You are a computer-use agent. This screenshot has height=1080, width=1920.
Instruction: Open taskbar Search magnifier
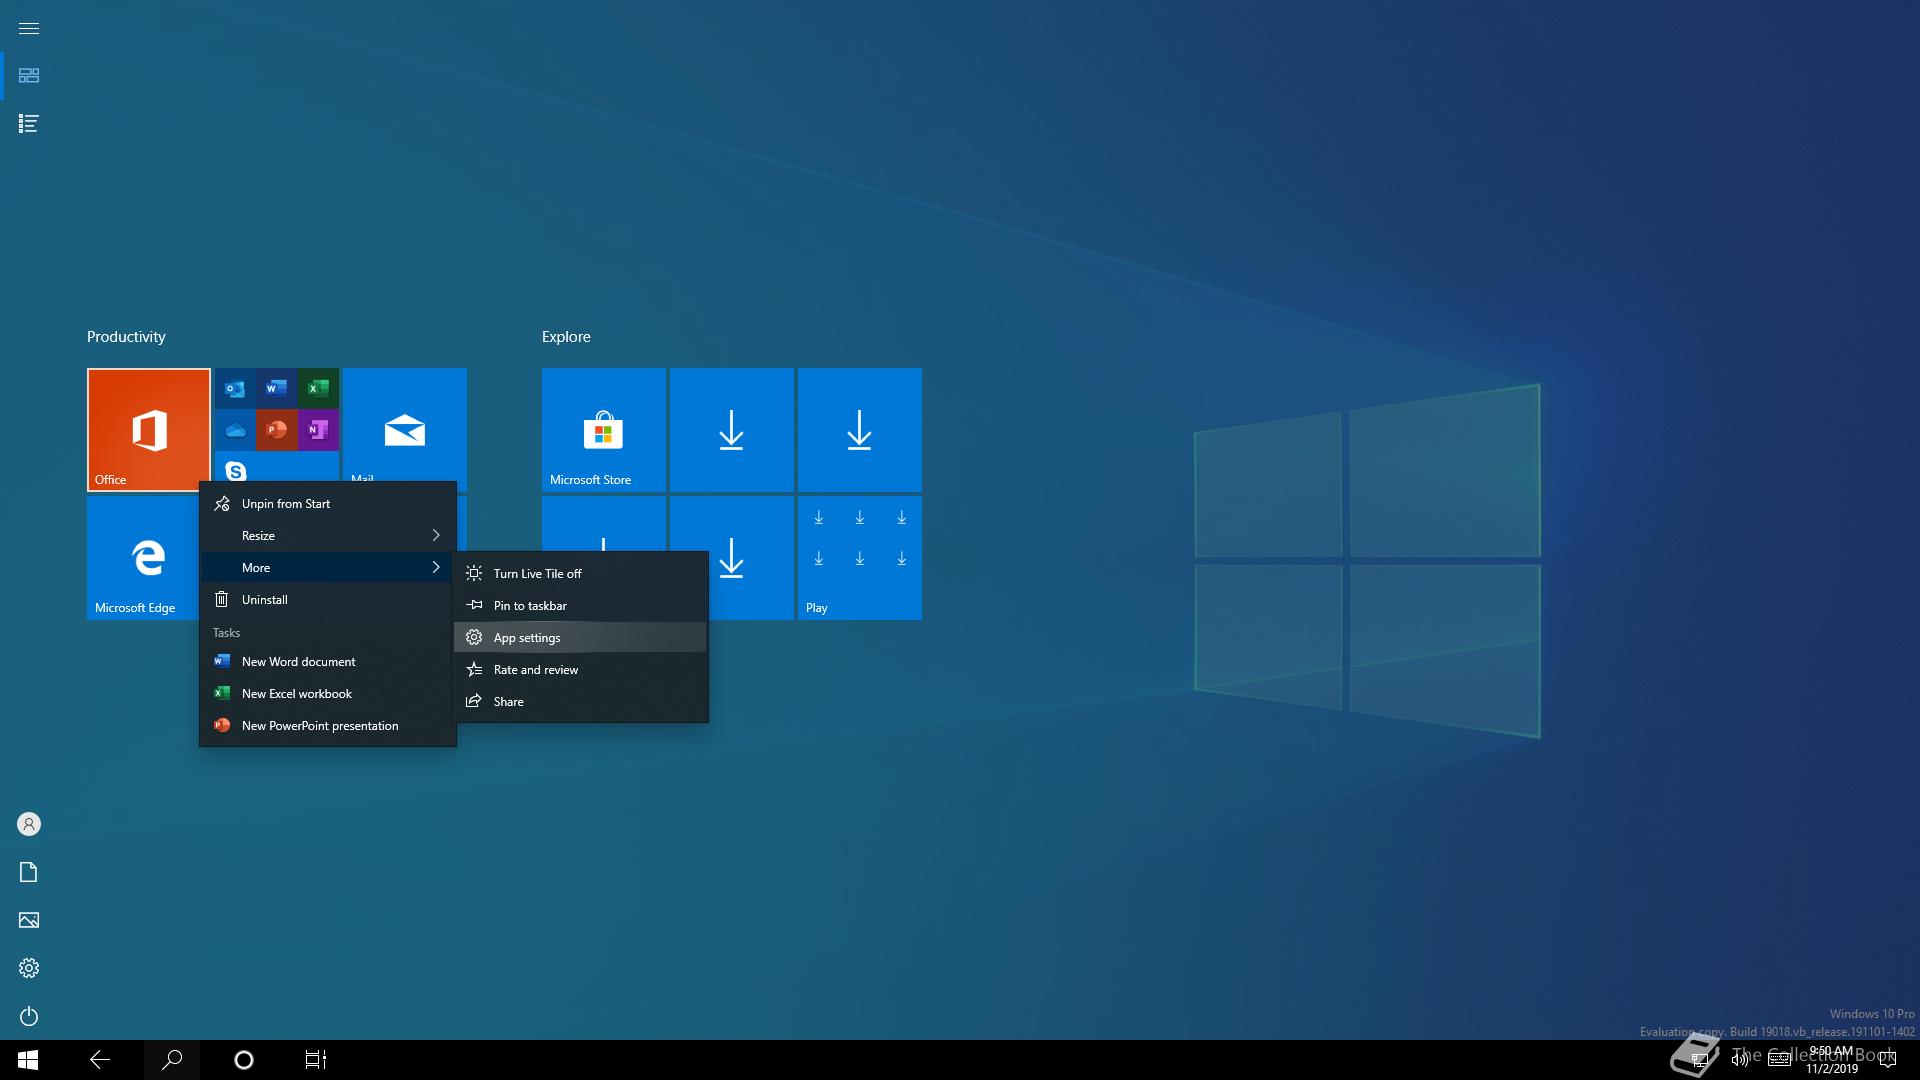coord(172,1060)
